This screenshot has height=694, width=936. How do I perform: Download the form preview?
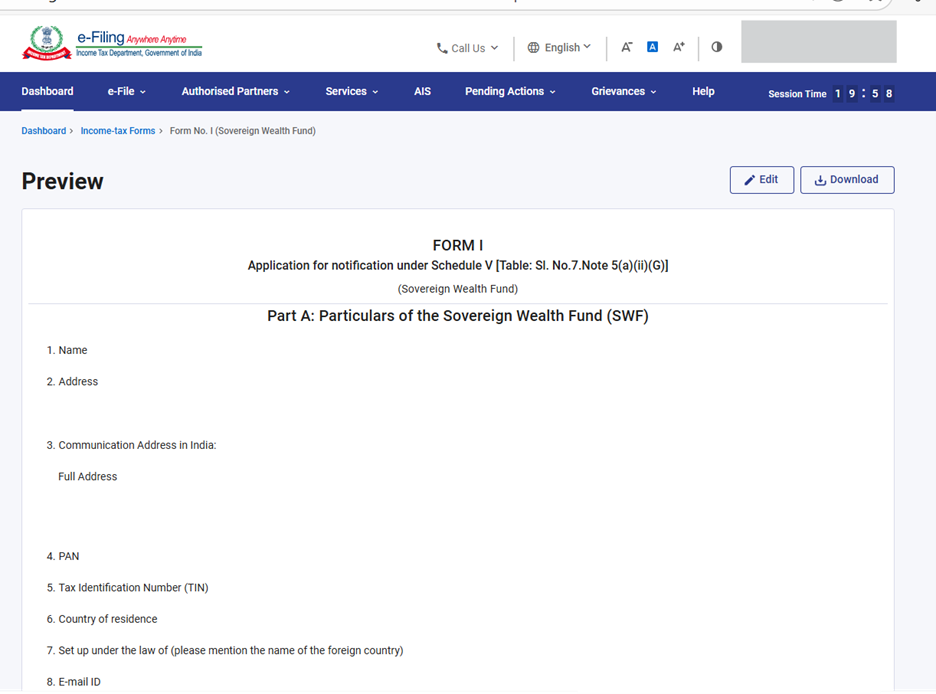coord(847,180)
